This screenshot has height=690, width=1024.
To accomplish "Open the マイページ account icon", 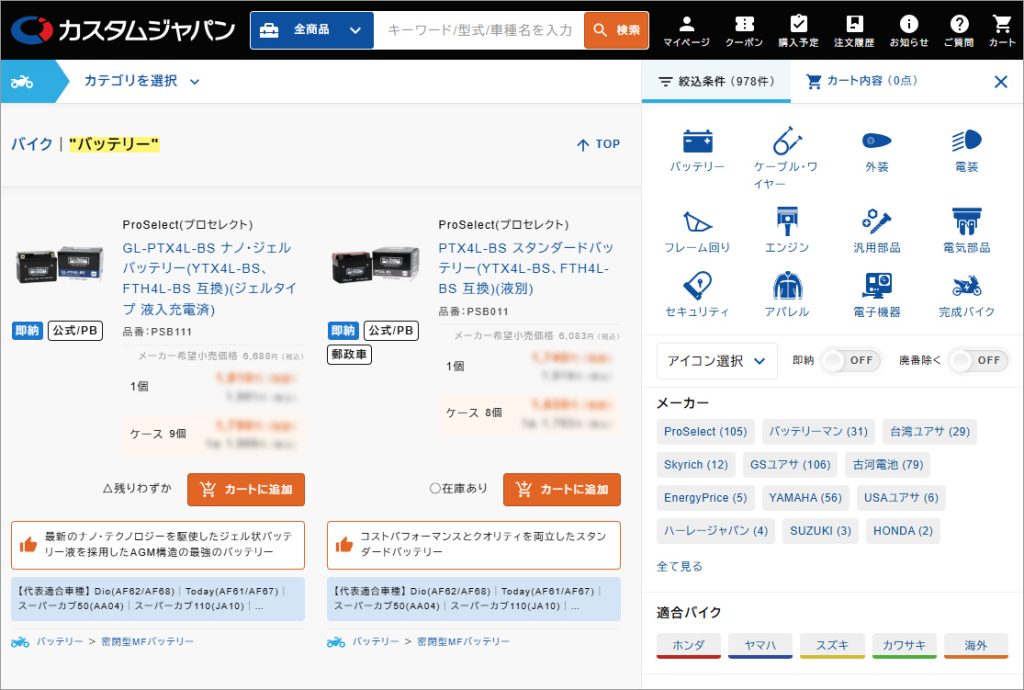I will coord(686,31).
